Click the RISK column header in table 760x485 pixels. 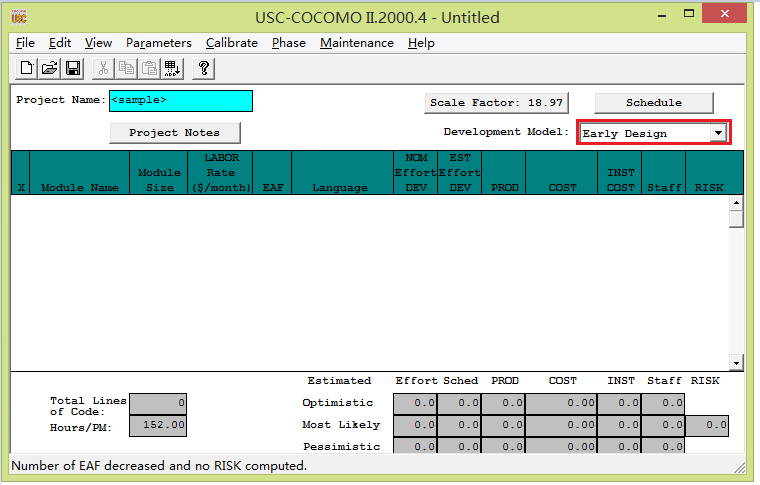coord(714,173)
